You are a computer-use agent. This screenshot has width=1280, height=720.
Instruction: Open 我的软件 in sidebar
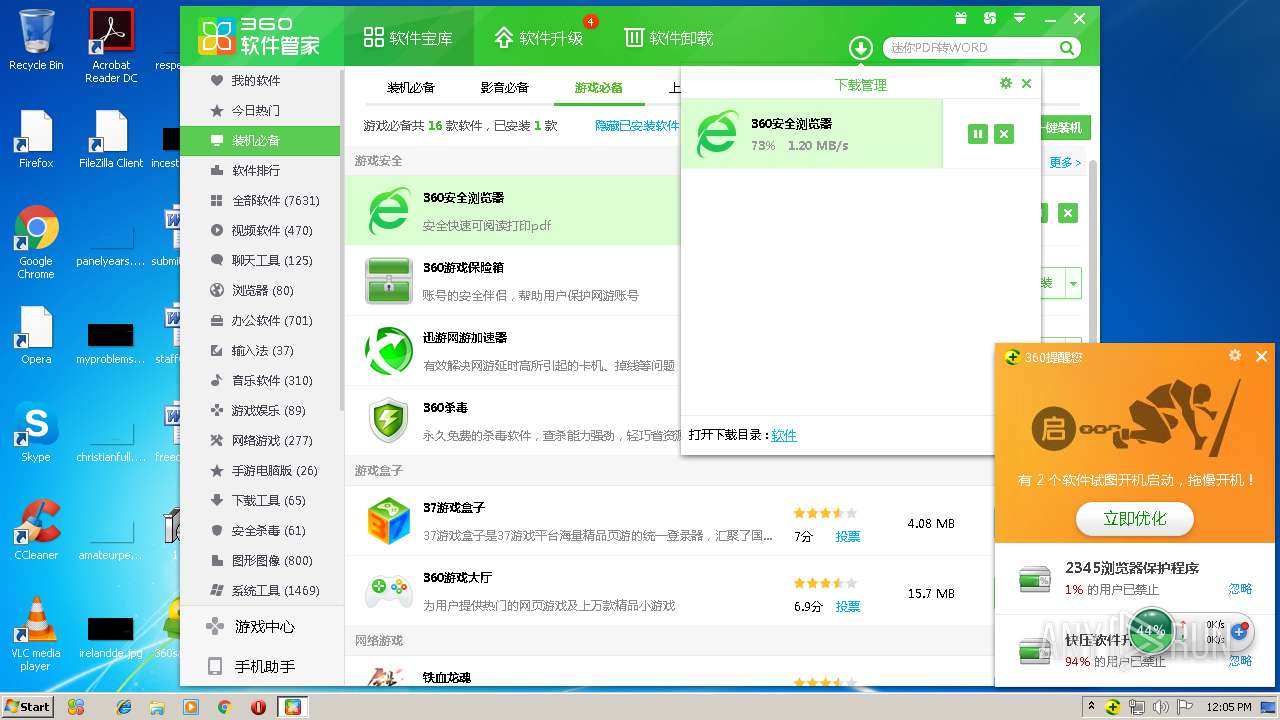[x=260, y=80]
